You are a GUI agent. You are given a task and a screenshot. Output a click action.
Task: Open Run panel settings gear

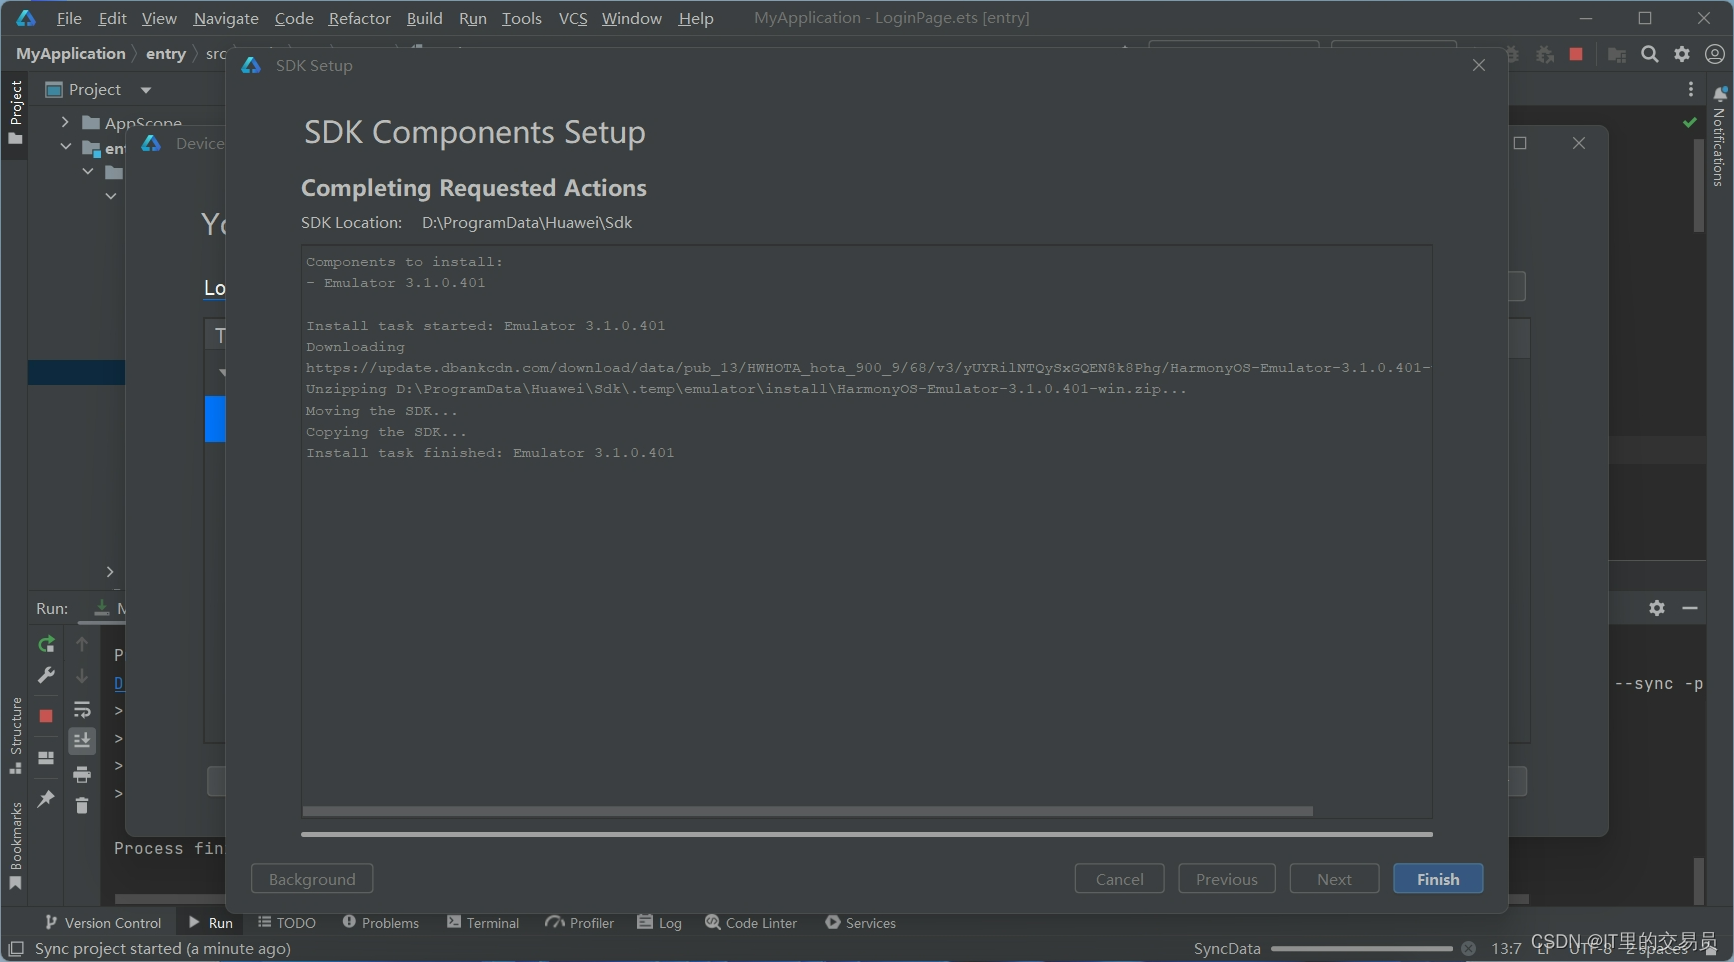[1657, 608]
